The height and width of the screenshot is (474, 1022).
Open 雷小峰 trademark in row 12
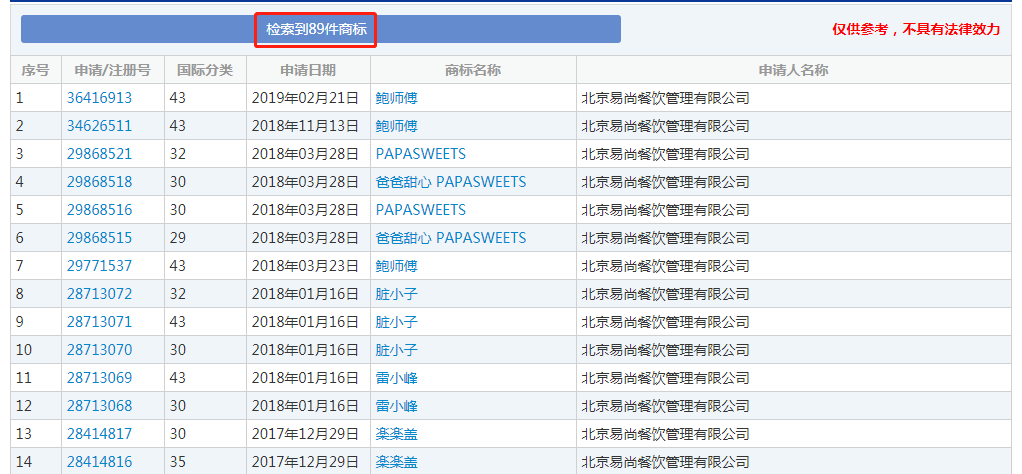coord(396,406)
